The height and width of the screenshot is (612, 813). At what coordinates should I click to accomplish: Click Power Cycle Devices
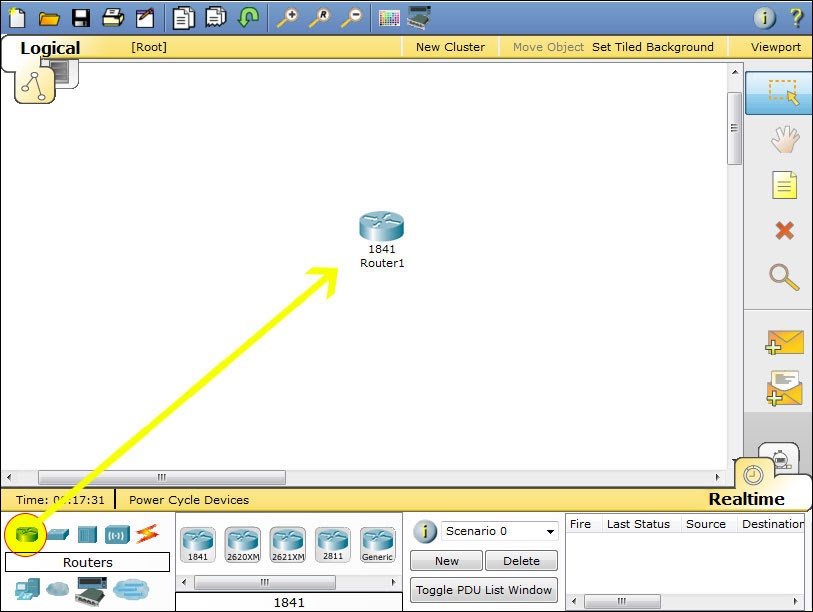pyautogui.click(x=189, y=500)
